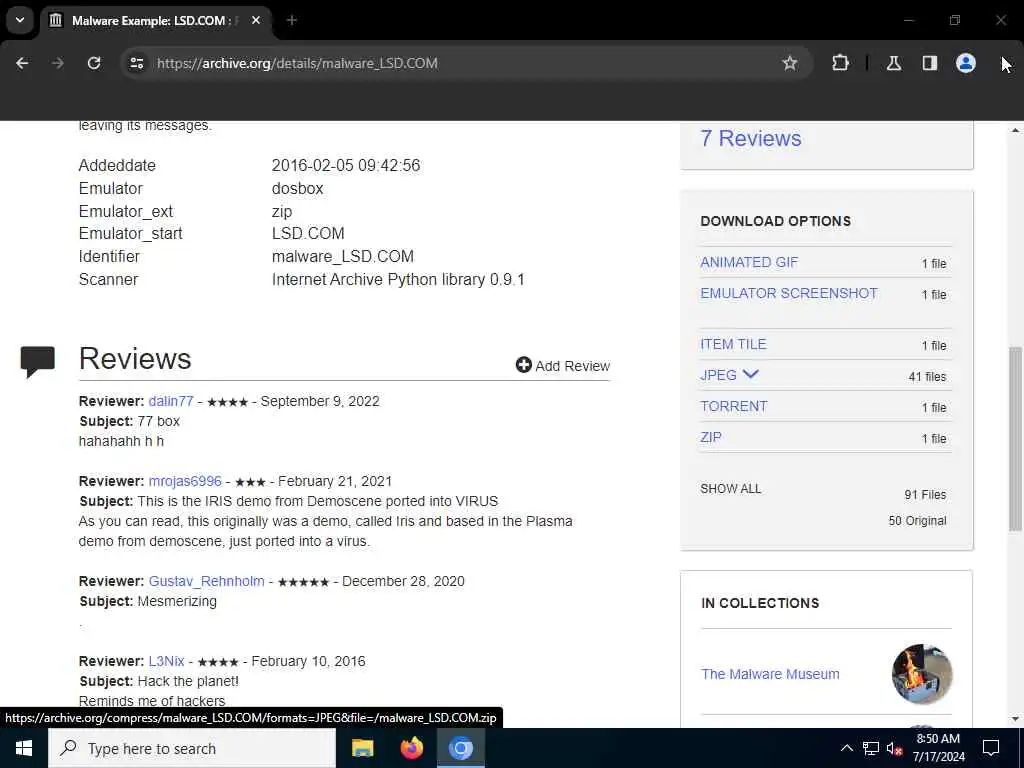1024x768 pixels.
Task: Click the Emulator_start value LSD.COM
Action: pos(308,233)
